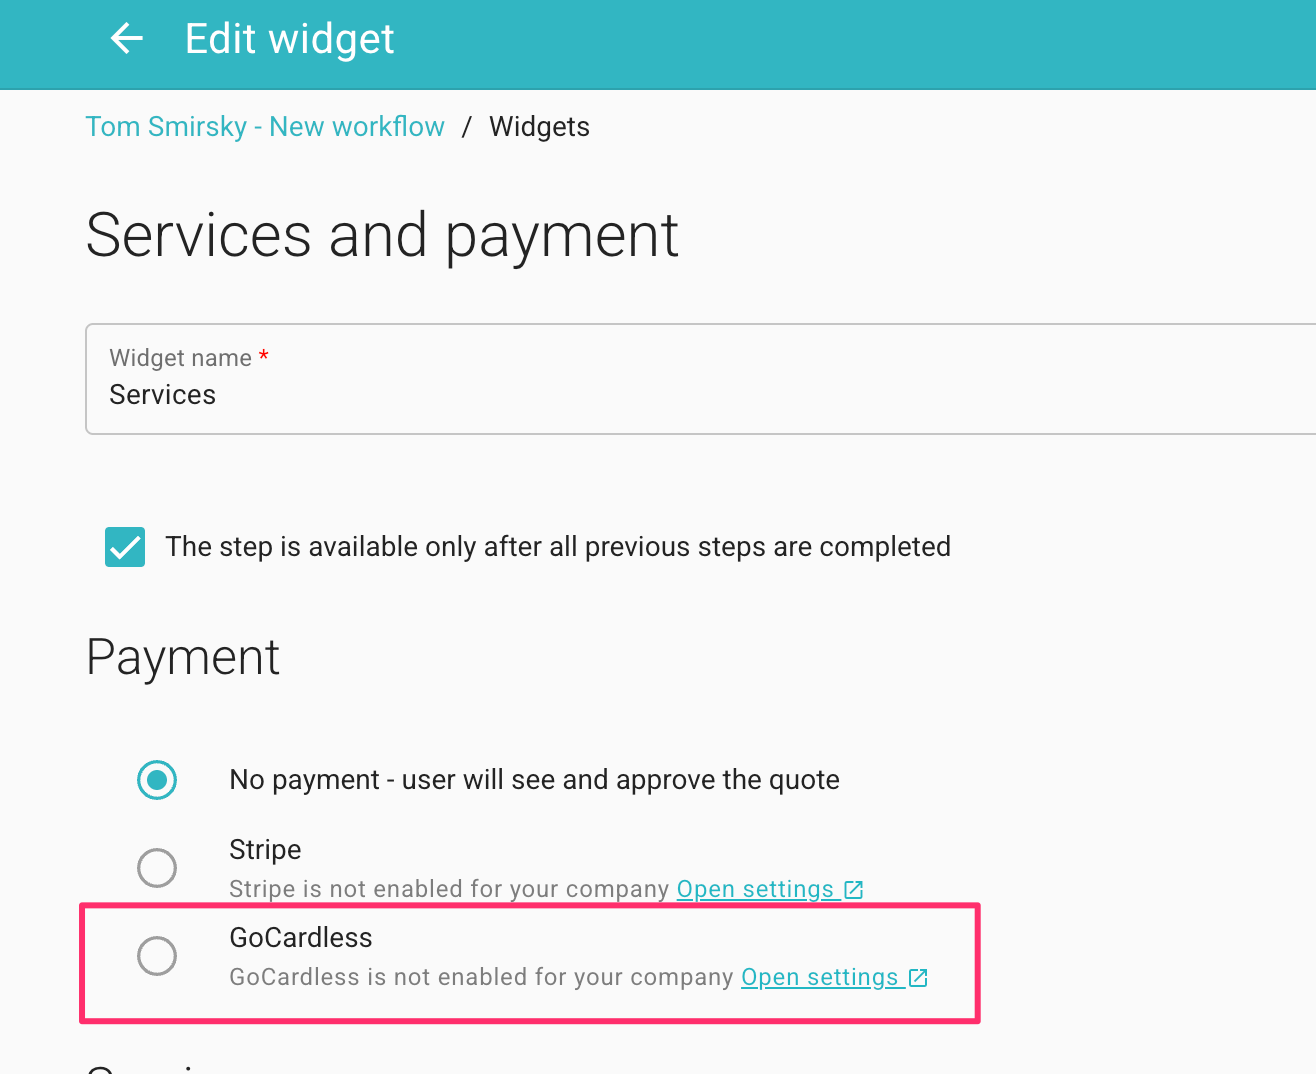Uncheck the previous steps completion checkbox
The width and height of the screenshot is (1316, 1074).
point(124,547)
